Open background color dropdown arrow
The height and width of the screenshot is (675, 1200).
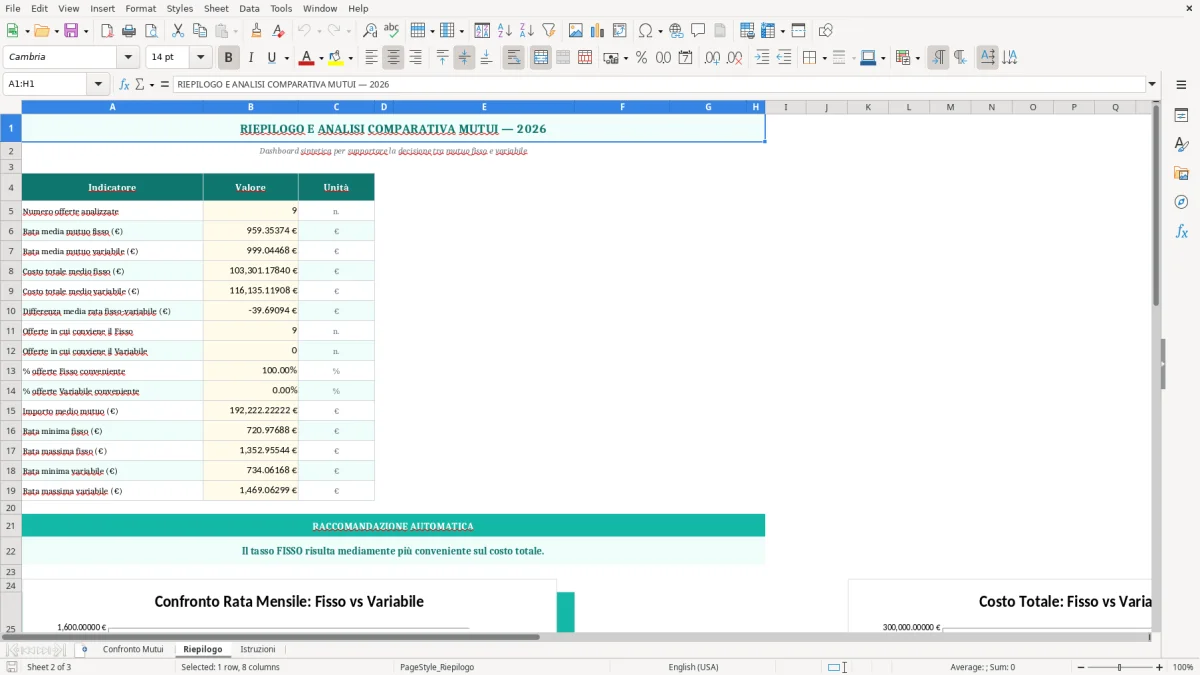click(x=350, y=58)
